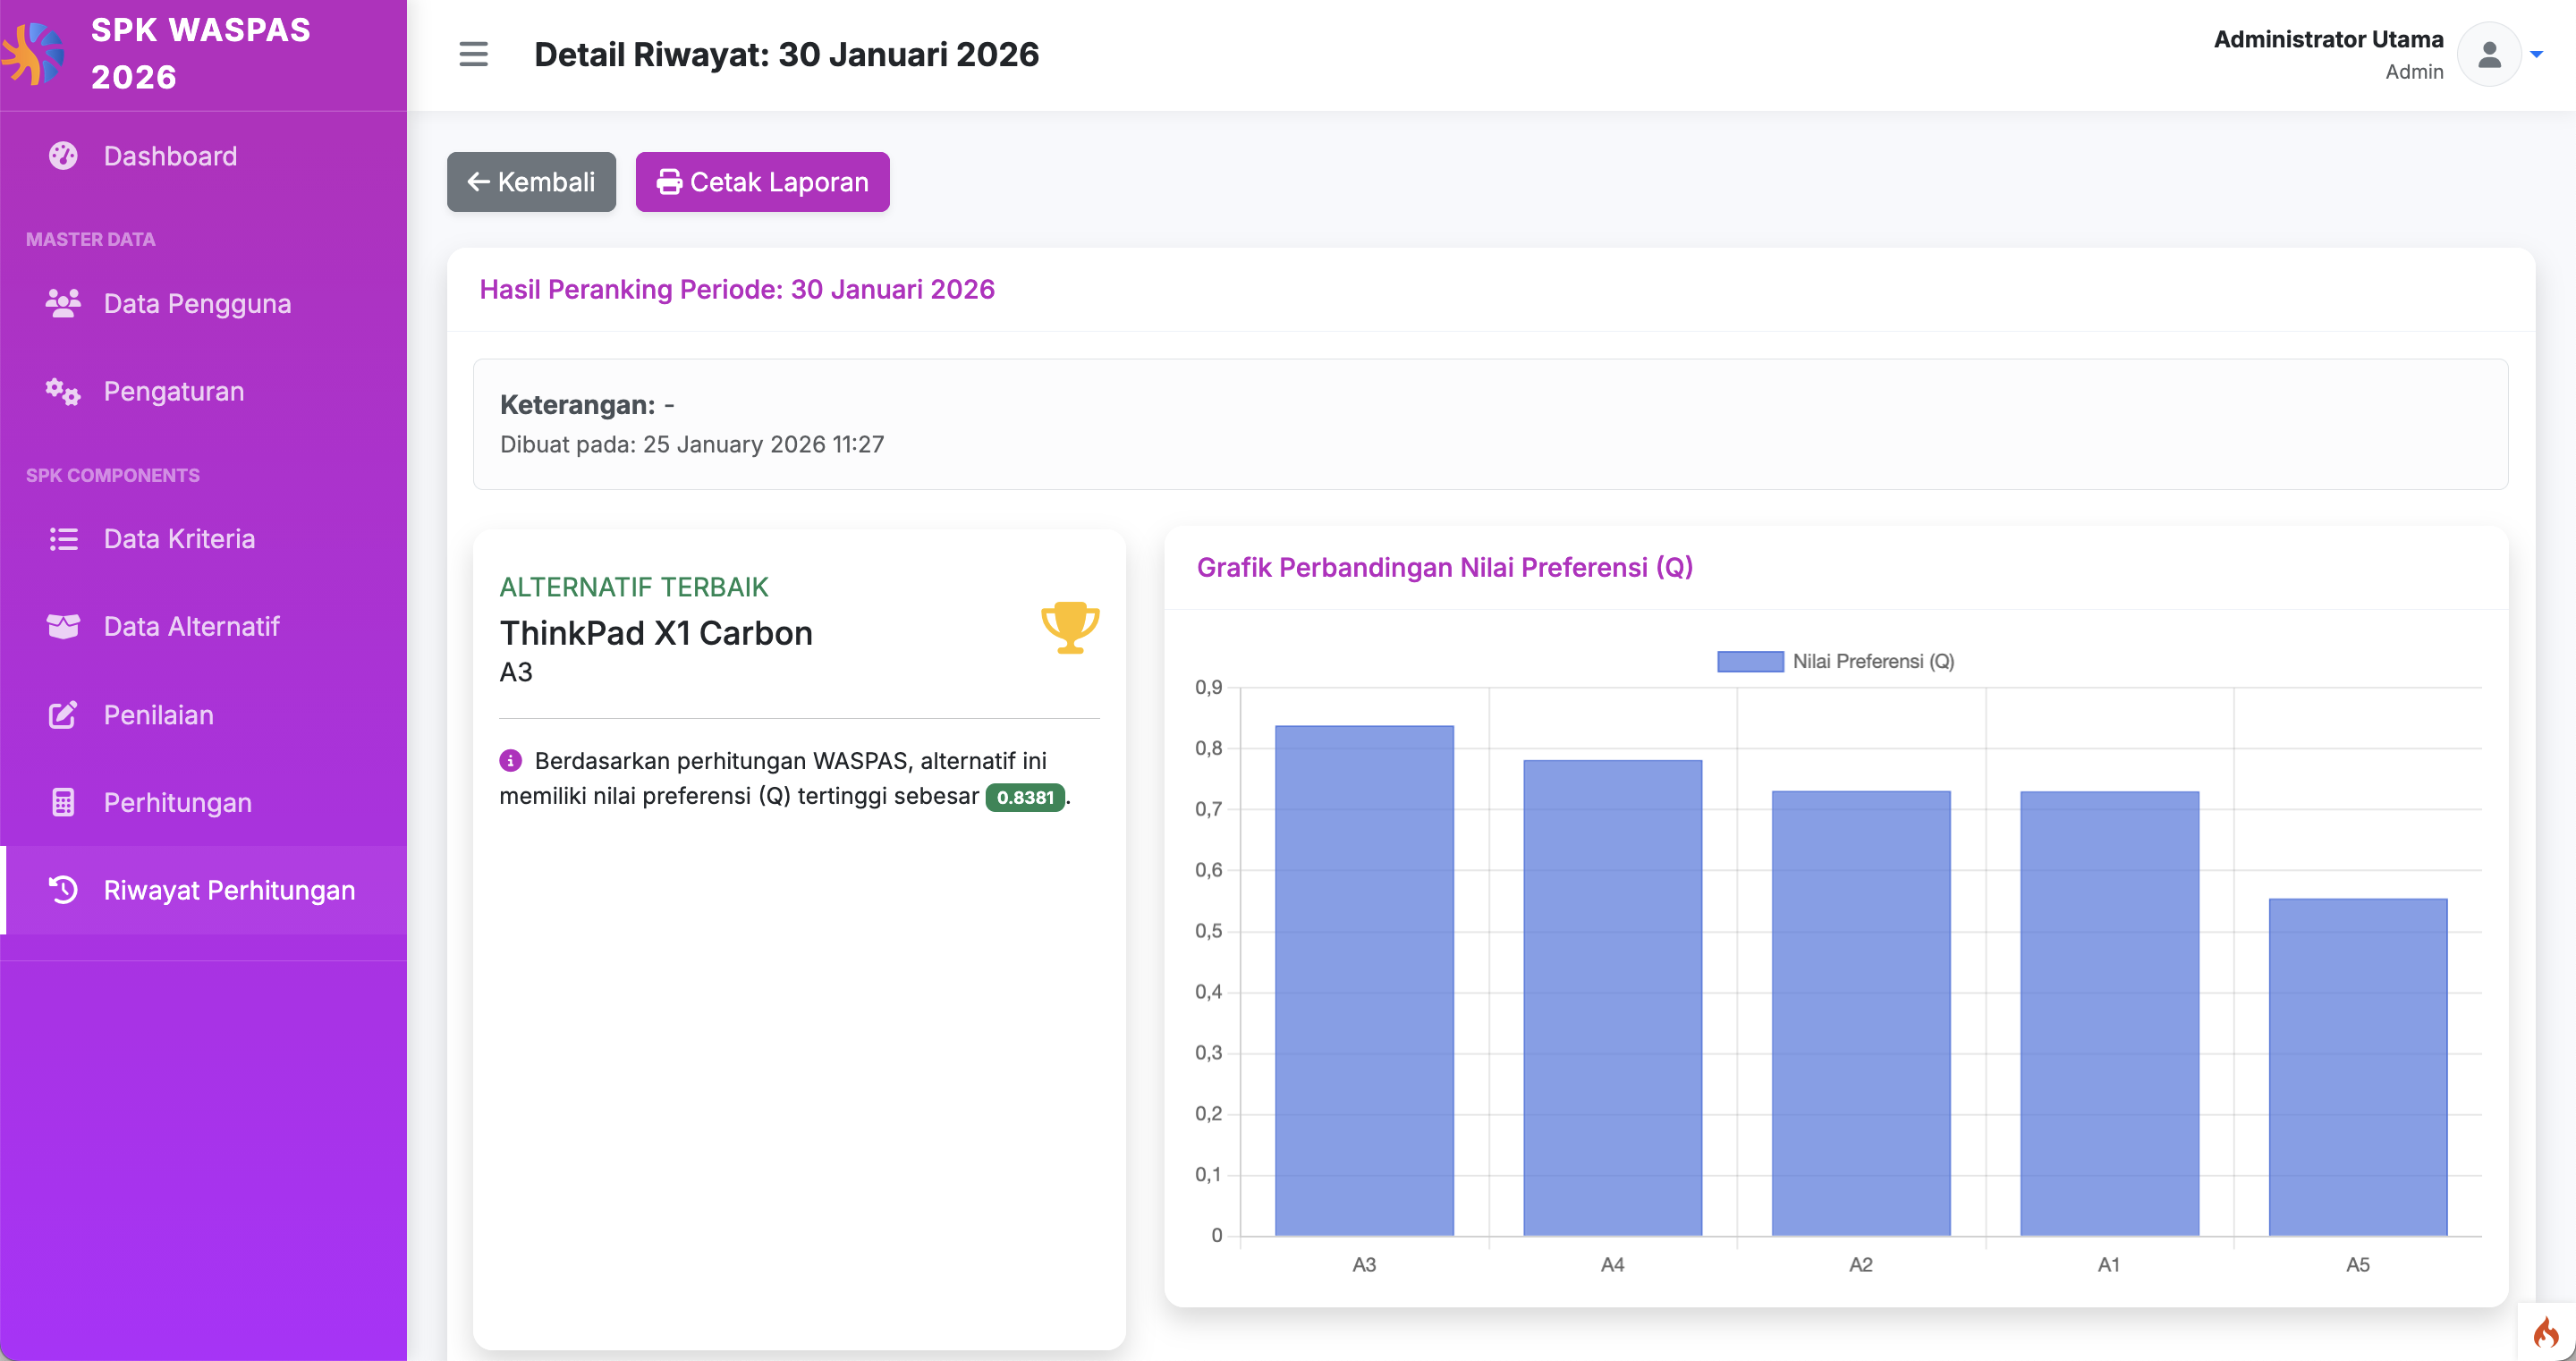Screen dimensions: 2576x1361
Task: Click the MASTER DATA section header
Action: coord(90,239)
